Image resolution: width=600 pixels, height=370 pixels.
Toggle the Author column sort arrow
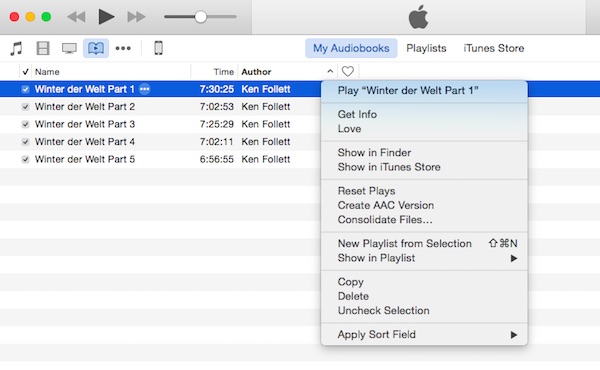(x=330, y=71)
